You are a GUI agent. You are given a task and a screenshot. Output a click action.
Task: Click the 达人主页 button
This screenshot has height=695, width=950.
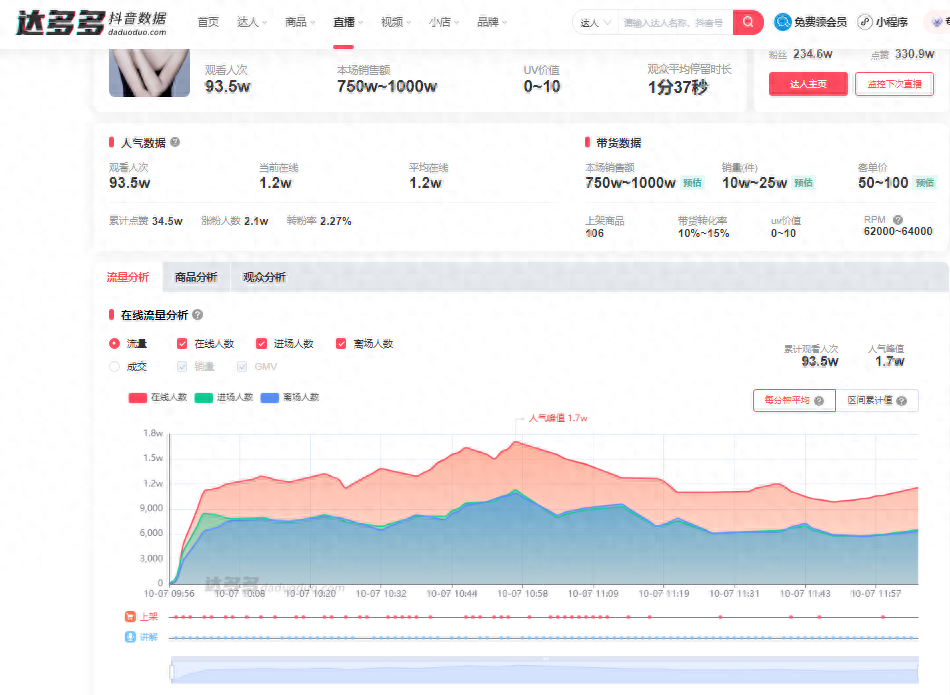coord(808,85)
